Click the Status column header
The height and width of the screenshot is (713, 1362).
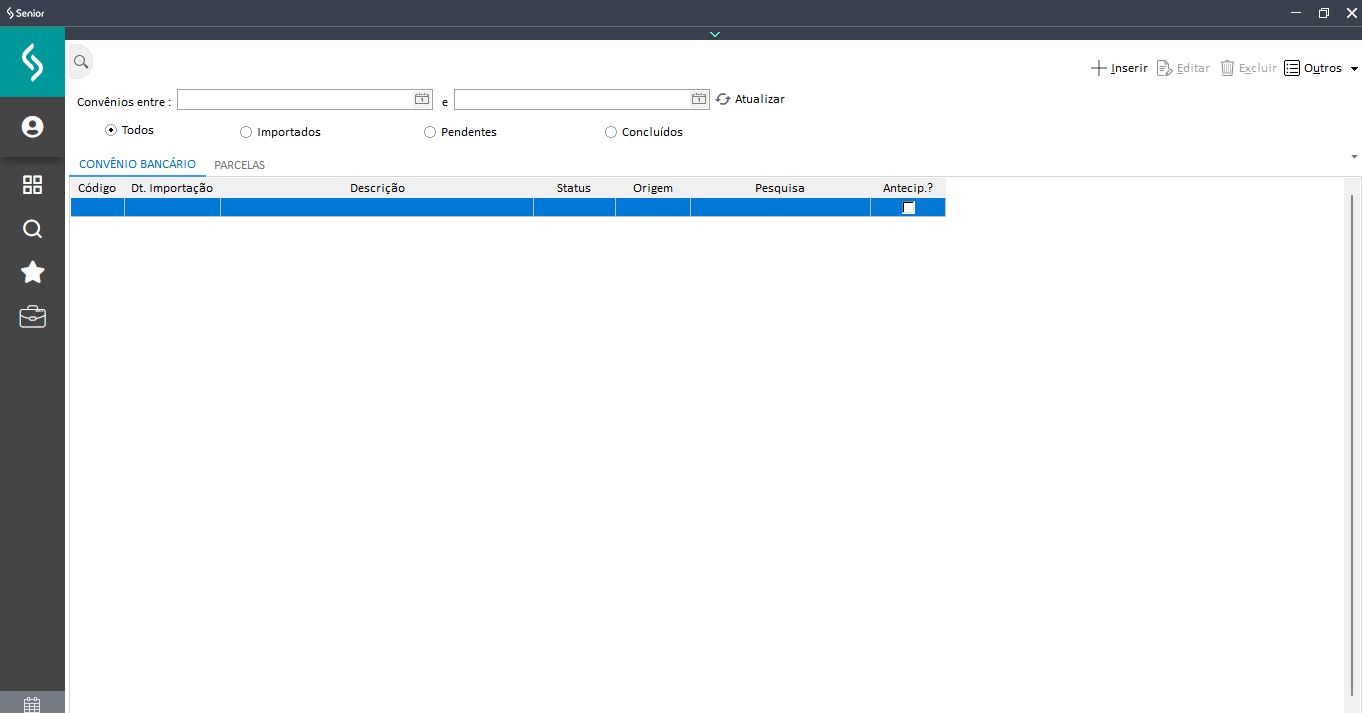(574, 188)
